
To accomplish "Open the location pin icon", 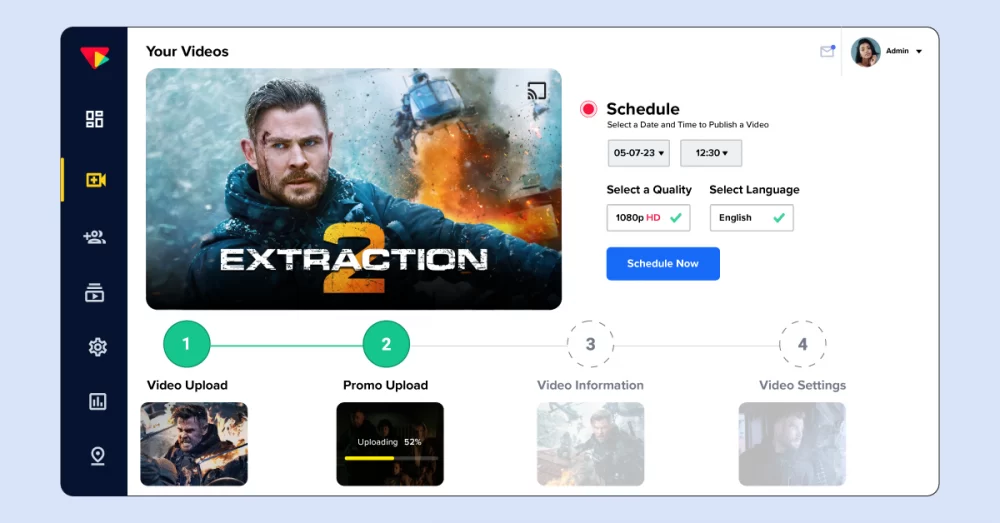I will 97,456.
